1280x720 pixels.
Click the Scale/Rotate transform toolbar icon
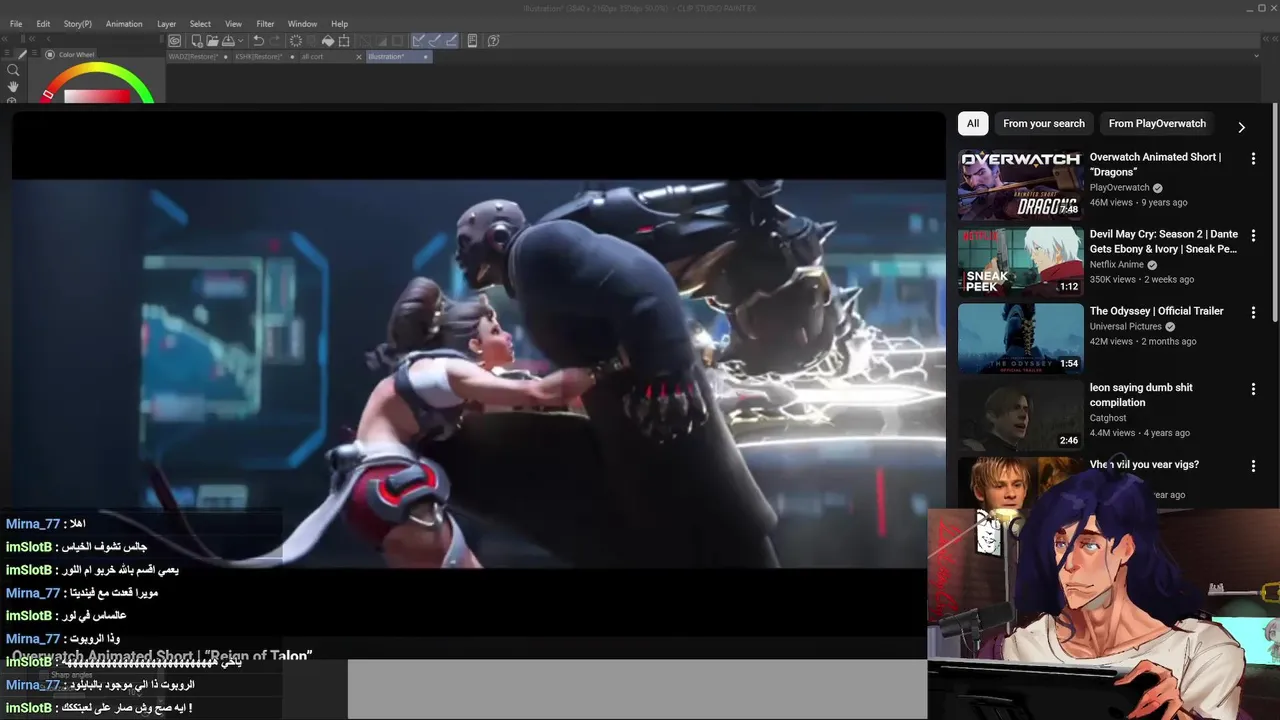tap(344, 41)
